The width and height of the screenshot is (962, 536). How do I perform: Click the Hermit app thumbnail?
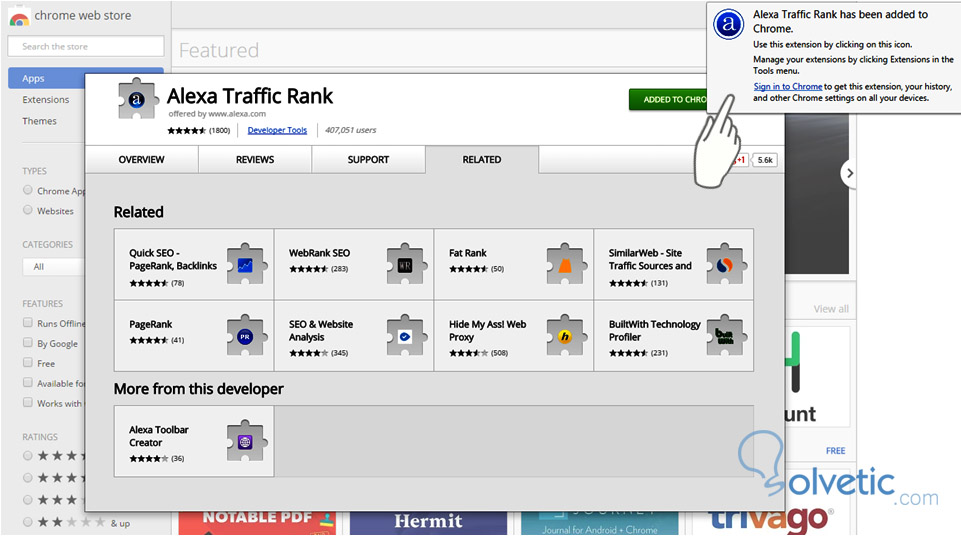coord(428,523)
